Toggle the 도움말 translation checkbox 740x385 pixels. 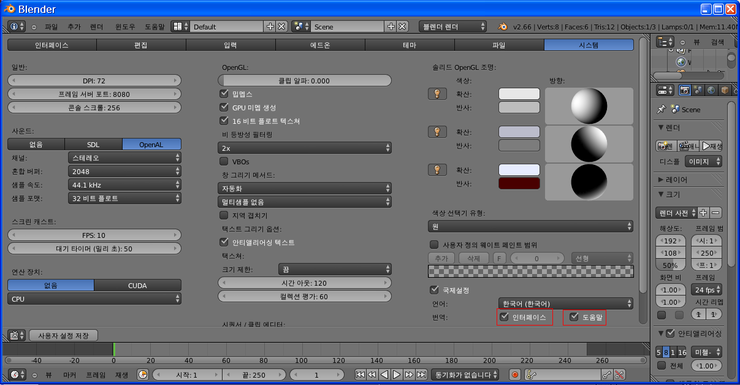574,317
